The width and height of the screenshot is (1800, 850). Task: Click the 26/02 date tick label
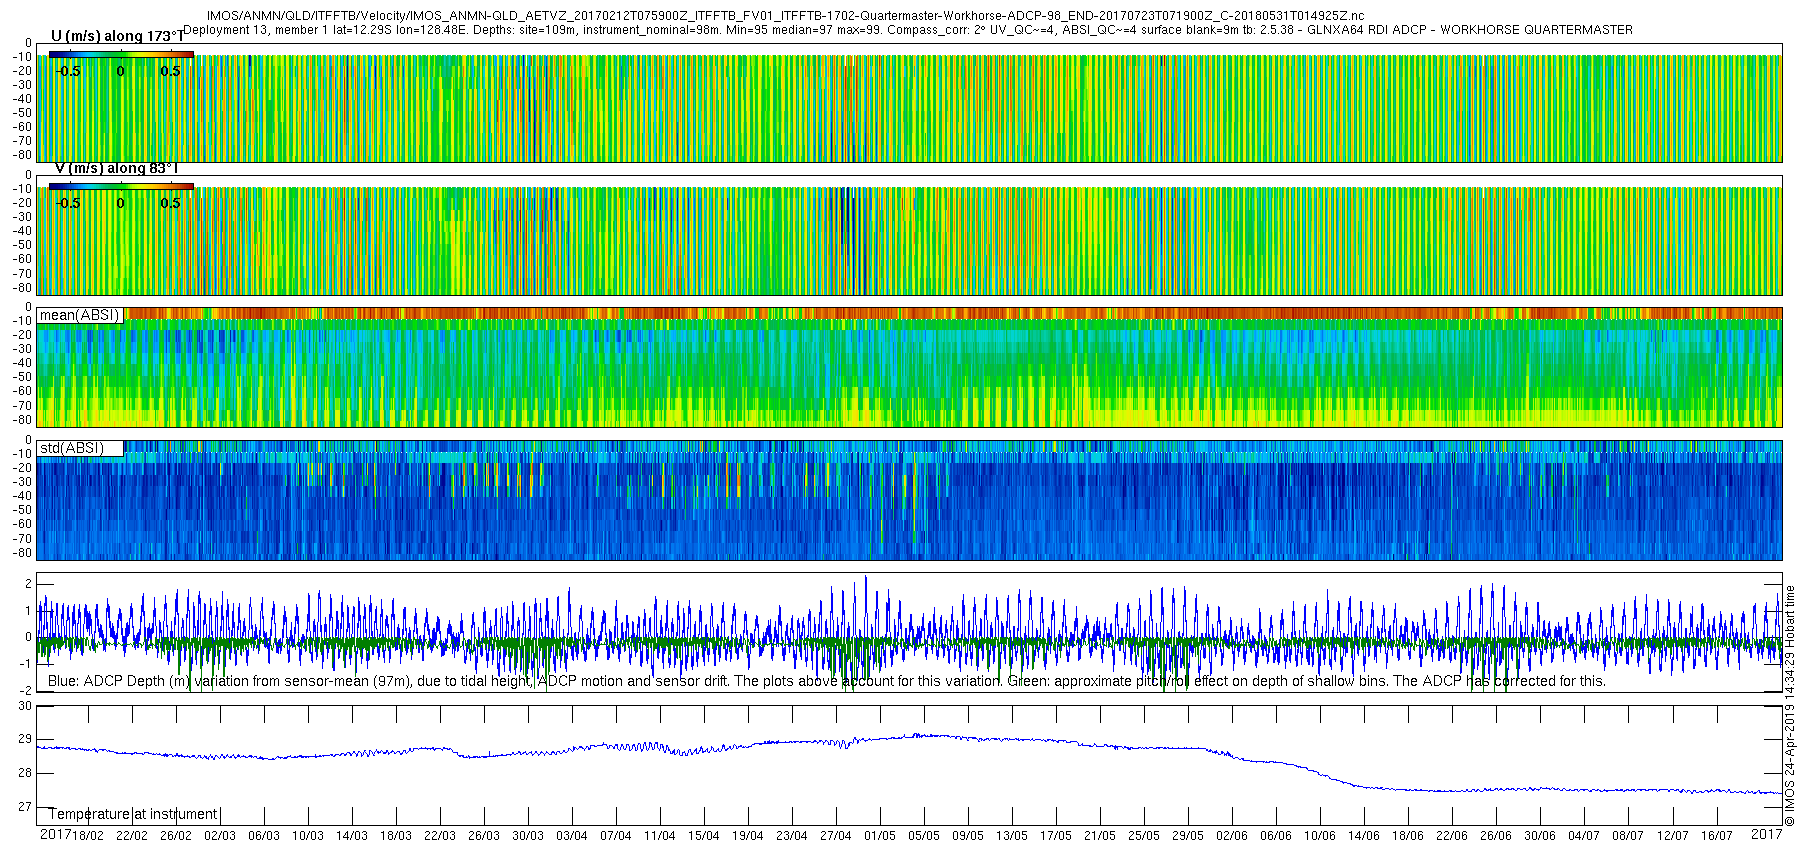pos(176,836)
